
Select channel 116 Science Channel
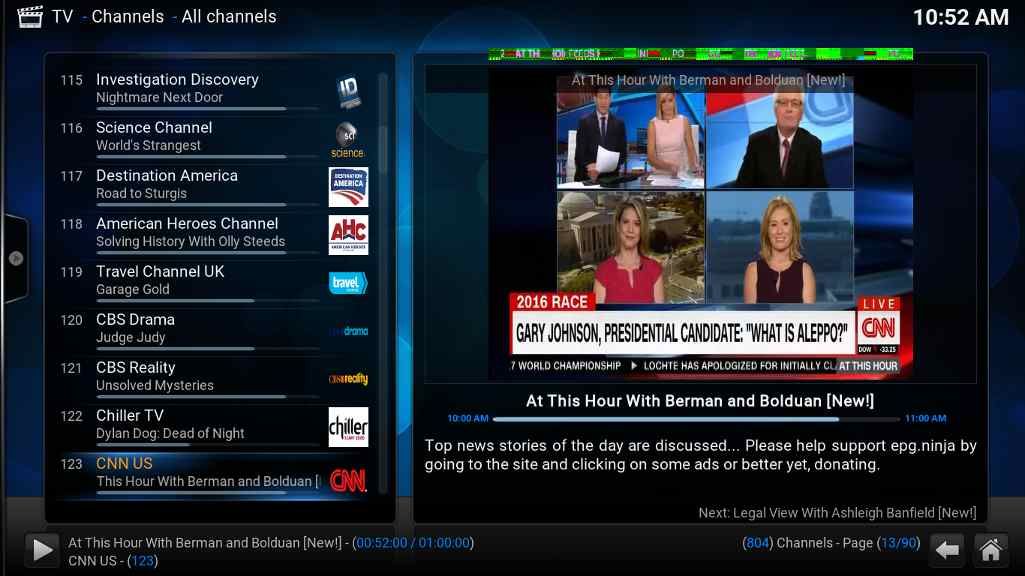216,139
